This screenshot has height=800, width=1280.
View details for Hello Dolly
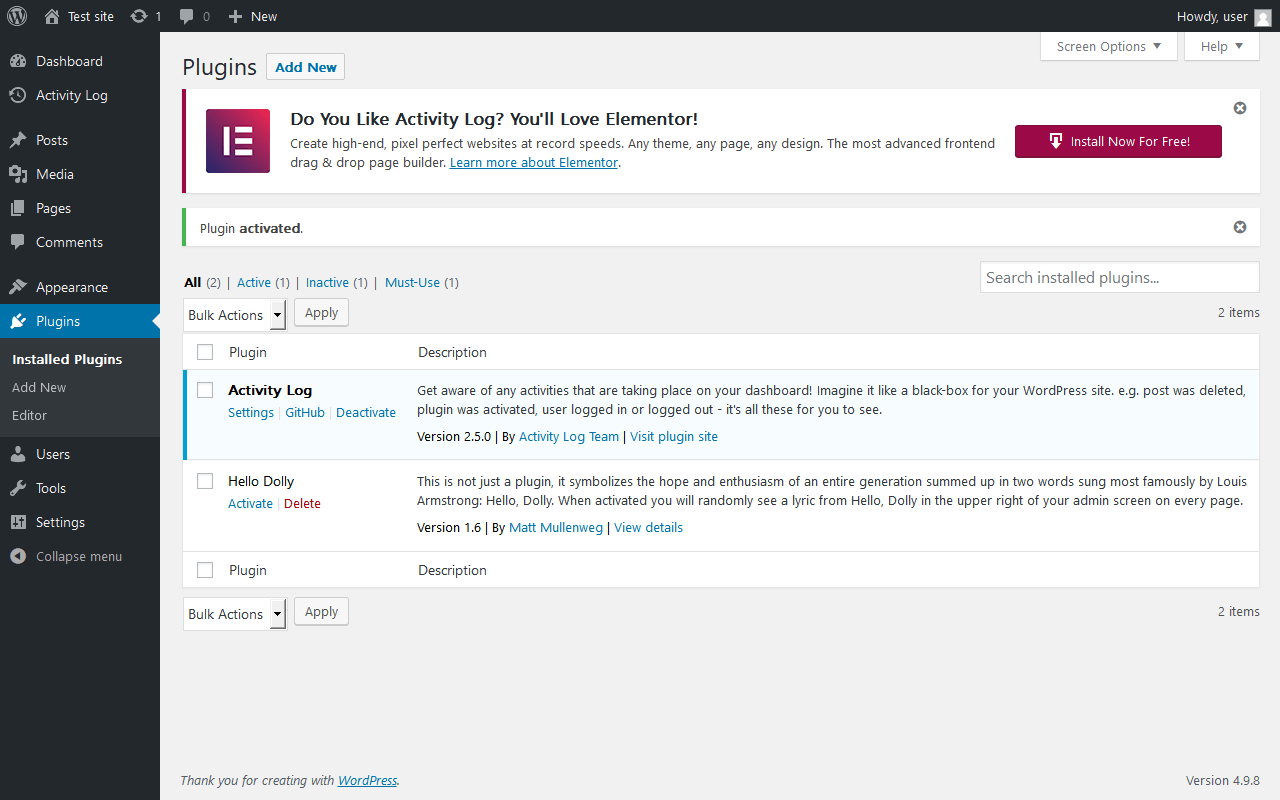pos(648,527)
